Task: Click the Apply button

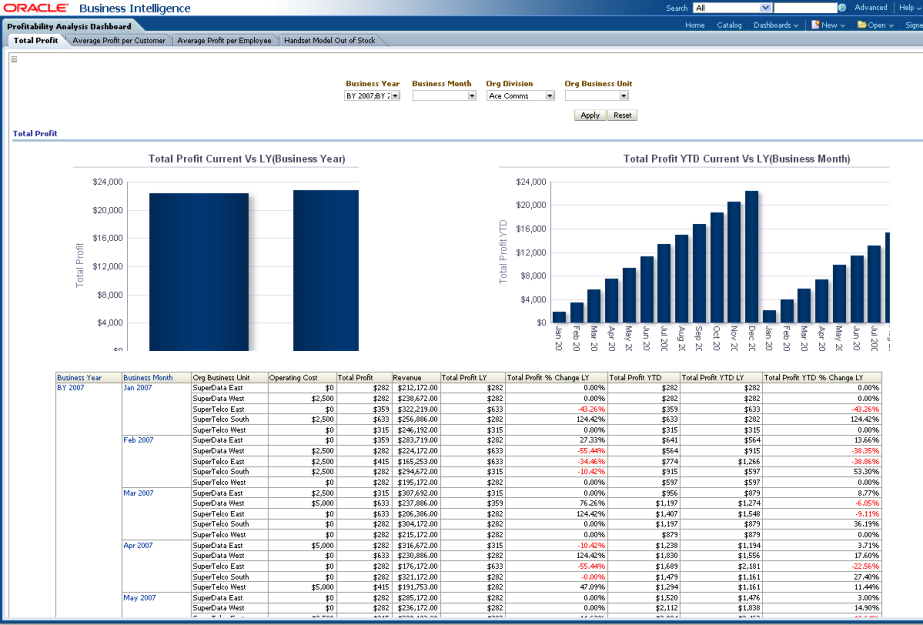Action: pos(590,115)
